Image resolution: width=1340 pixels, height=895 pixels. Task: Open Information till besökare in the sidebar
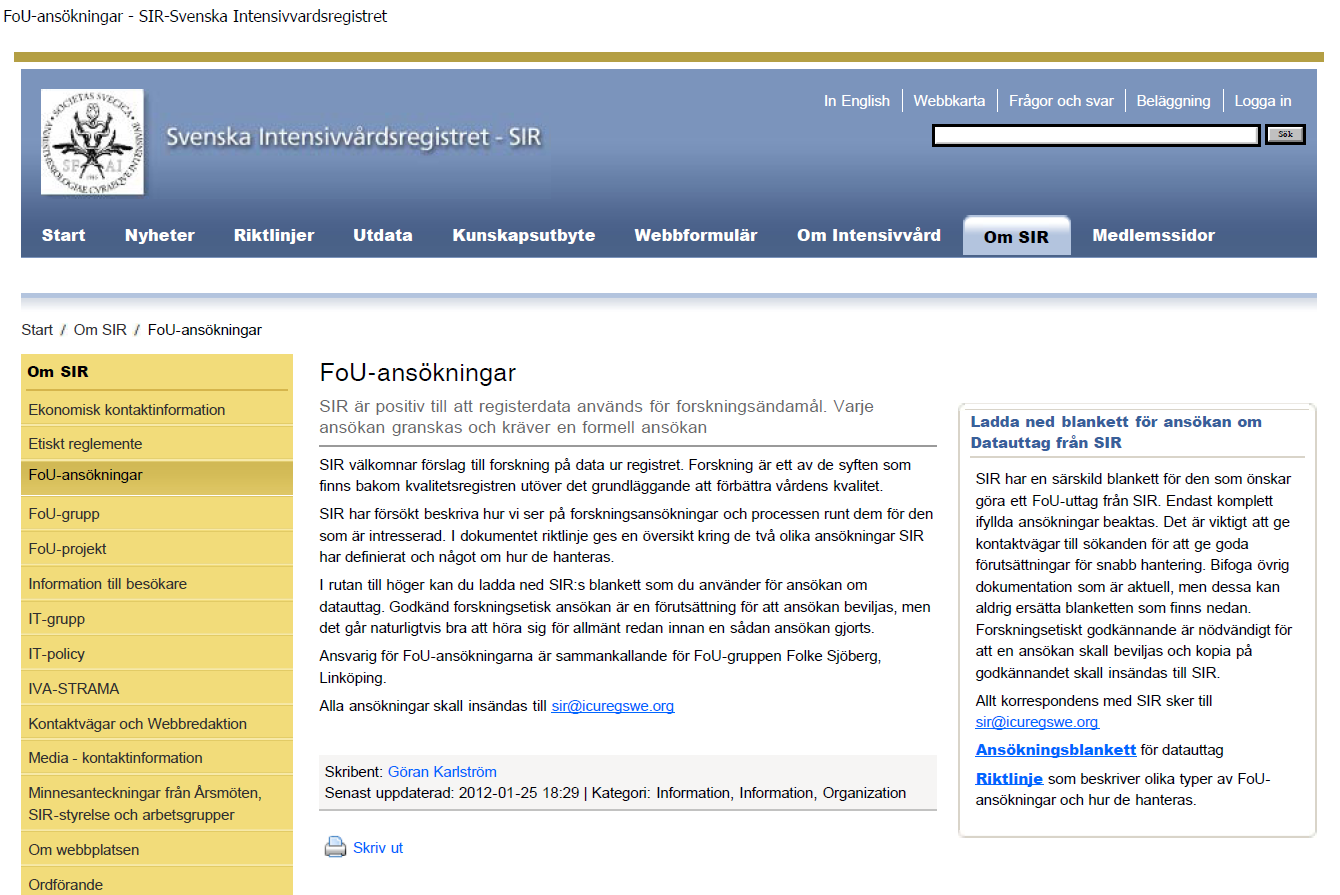[x=108, y=584]
